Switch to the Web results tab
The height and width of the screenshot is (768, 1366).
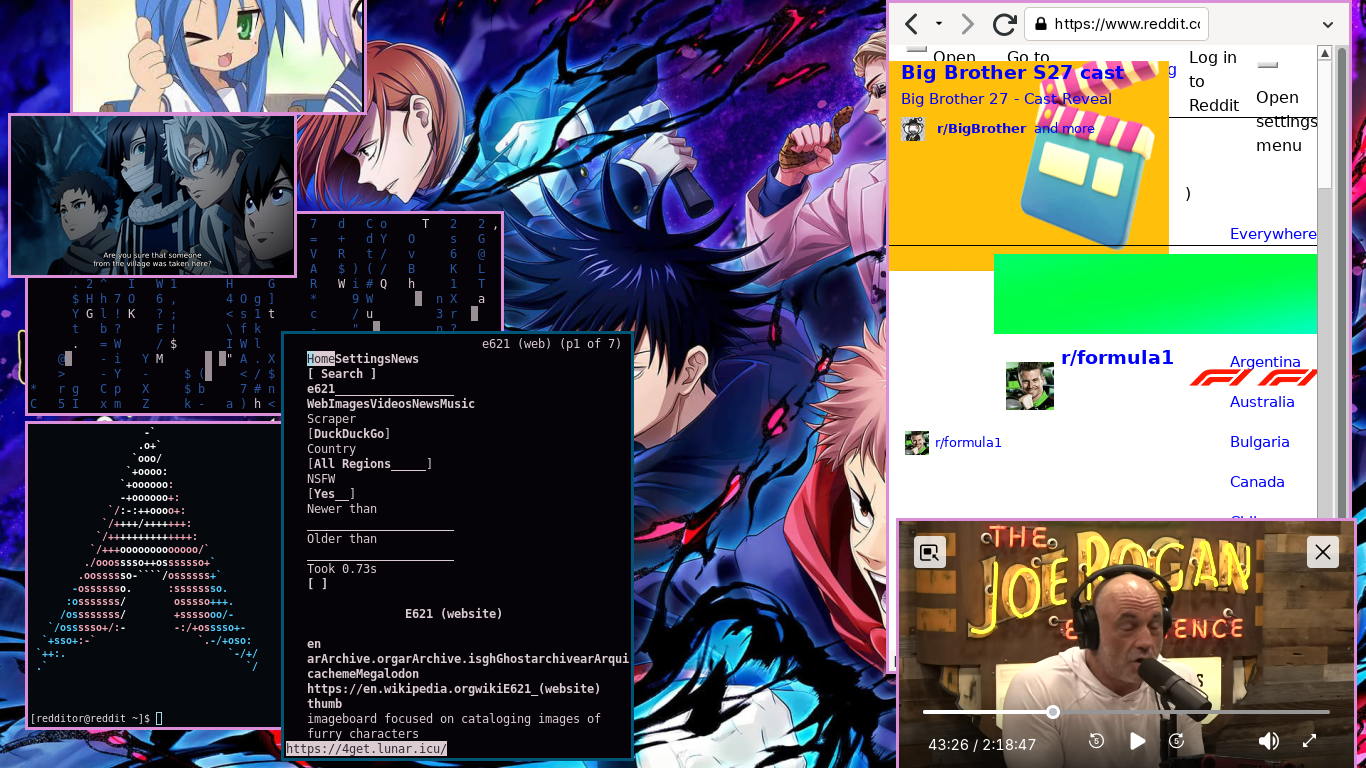(x=318, y=404)
